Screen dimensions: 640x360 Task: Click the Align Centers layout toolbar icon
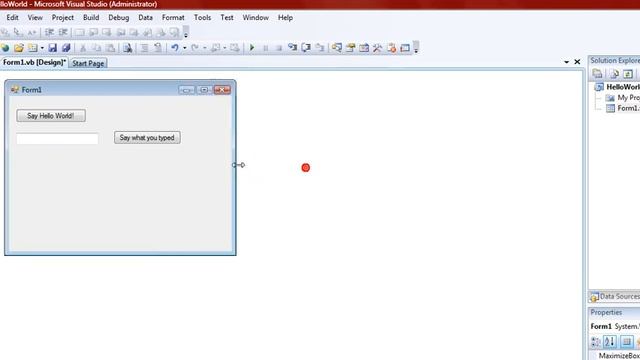63,32
